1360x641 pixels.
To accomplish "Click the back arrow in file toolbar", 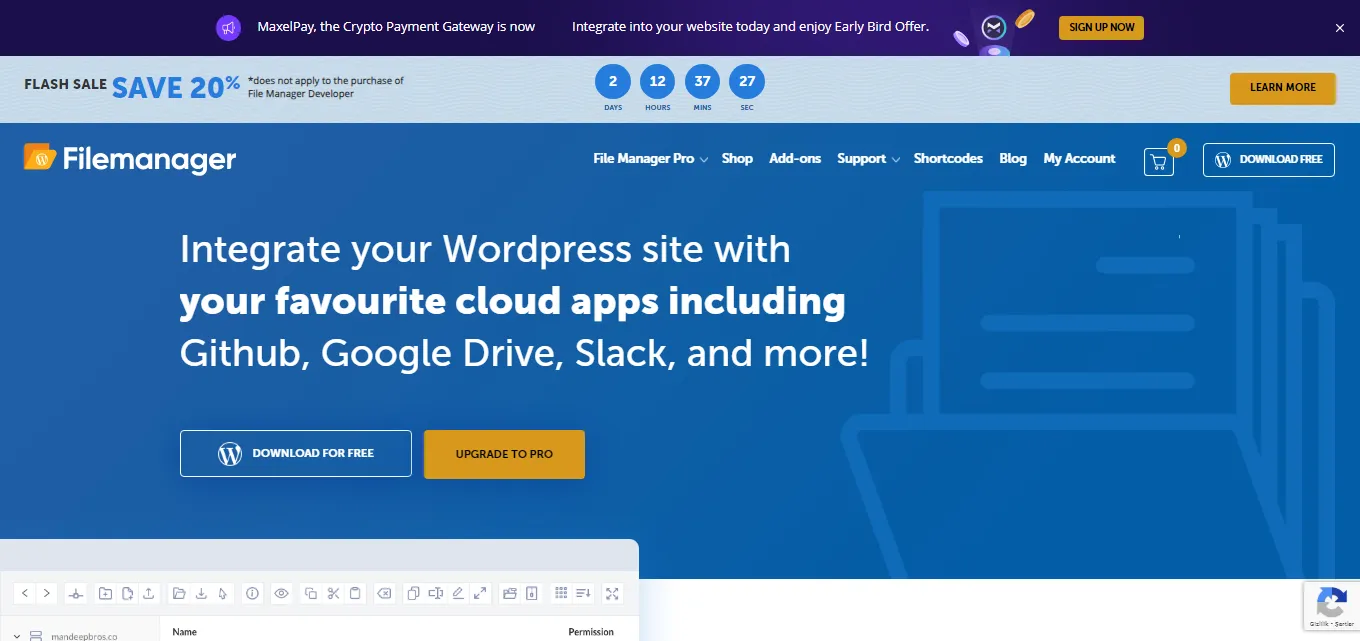I will point(25,593).
